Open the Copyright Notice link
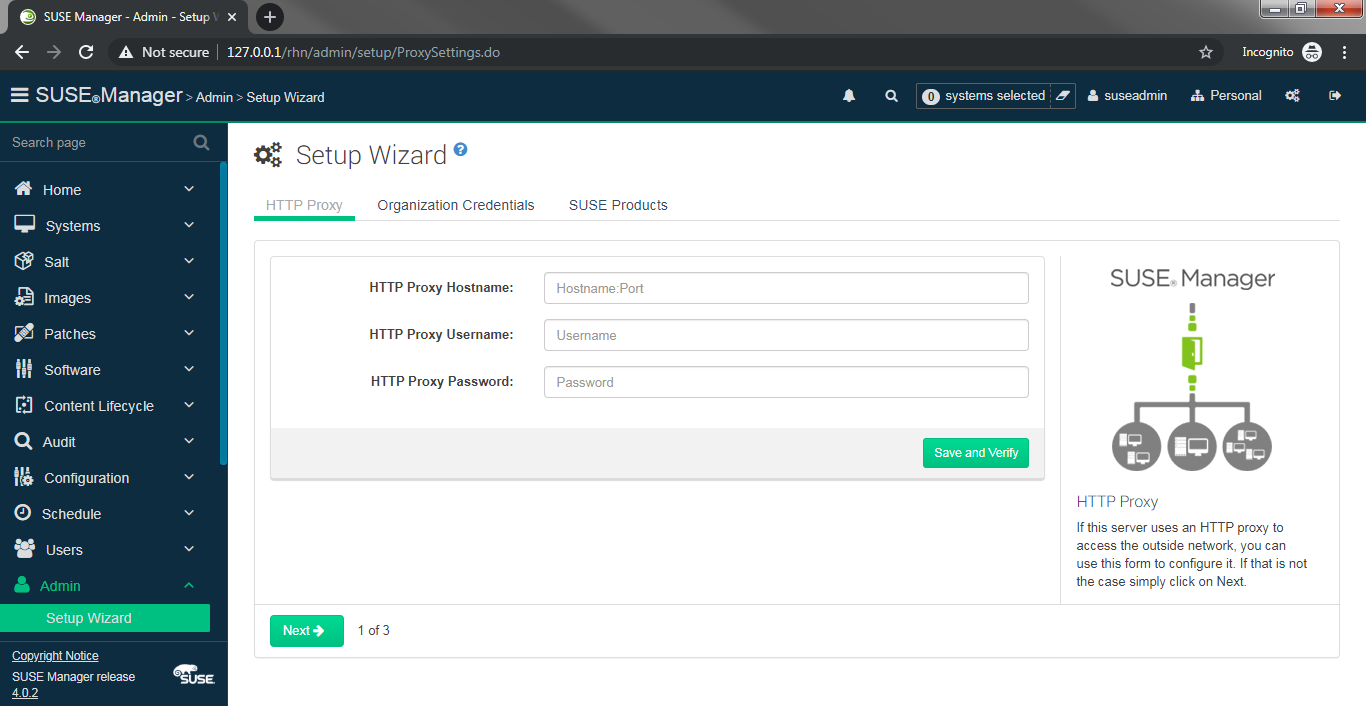This screenshot has height=706, width=1366. pos(54,655)
